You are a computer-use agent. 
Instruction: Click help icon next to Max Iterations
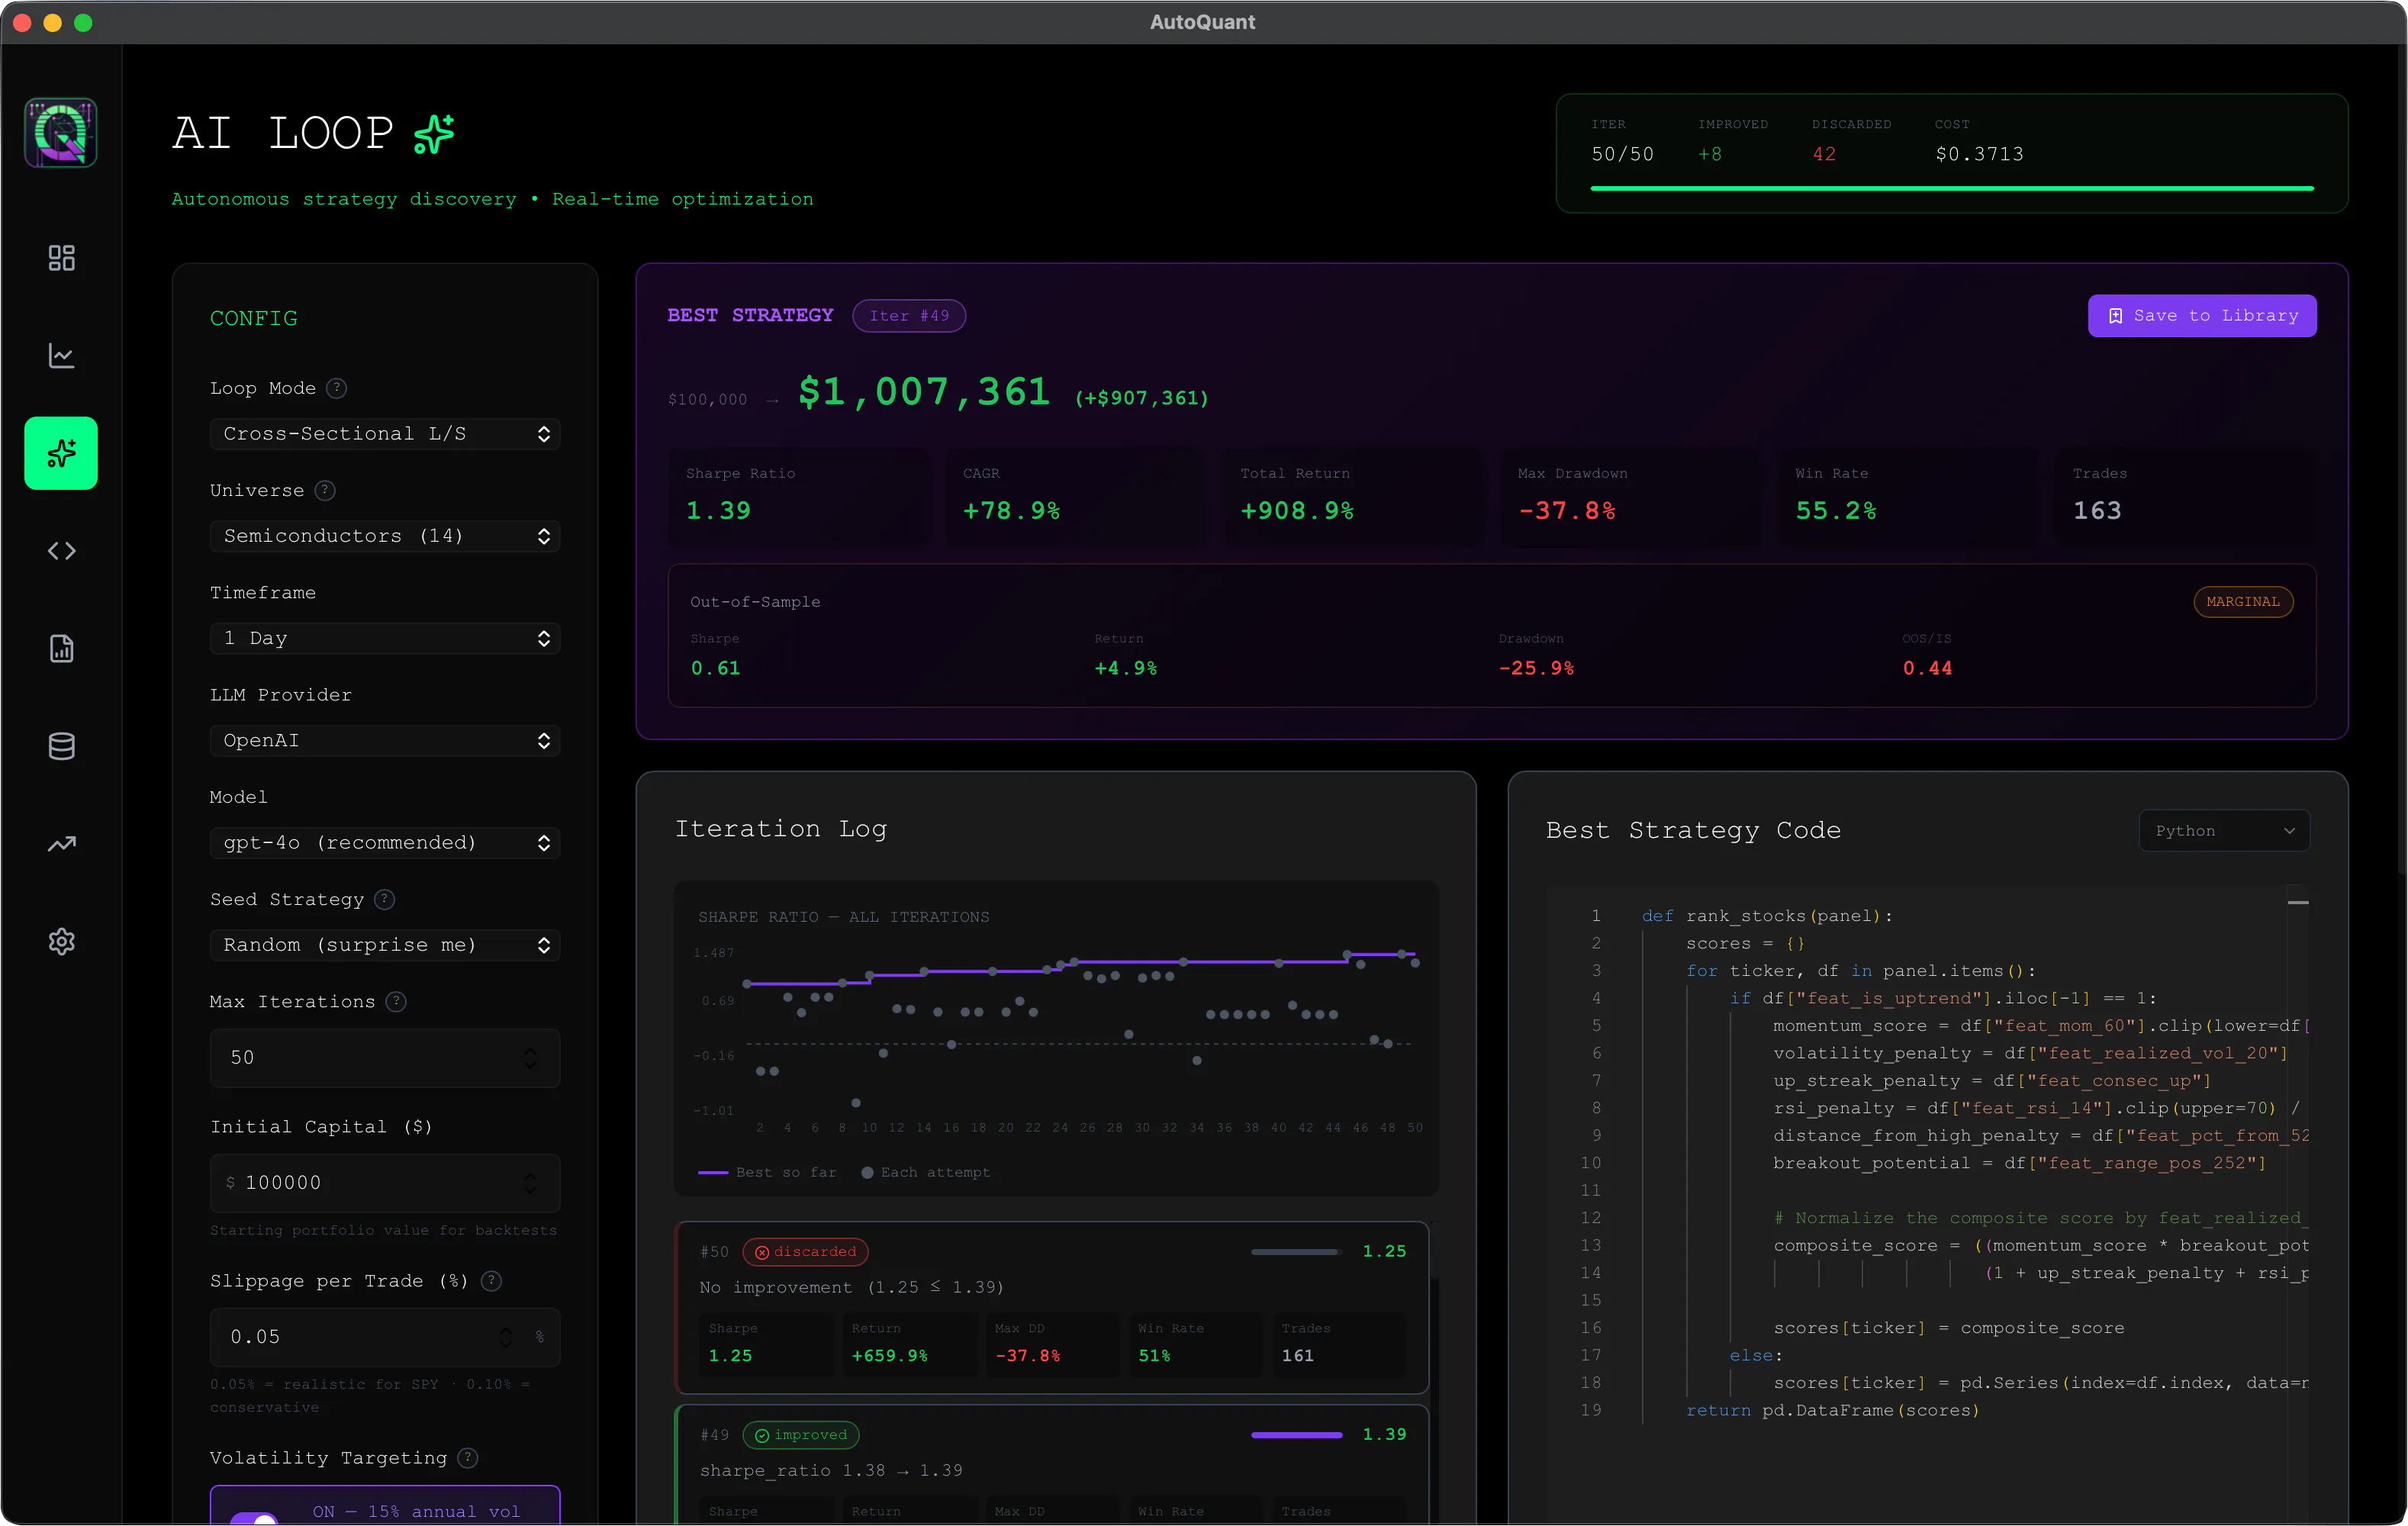click(x=396, y=1001)
